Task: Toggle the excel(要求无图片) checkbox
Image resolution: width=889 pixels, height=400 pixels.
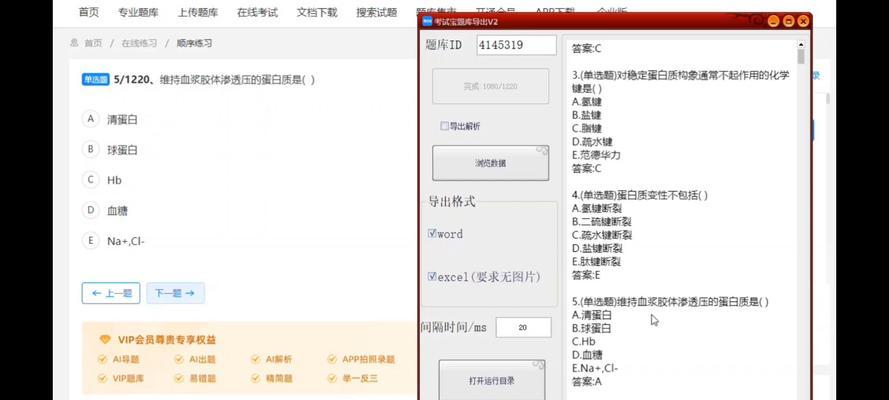Action: click(x=432, y=276)
